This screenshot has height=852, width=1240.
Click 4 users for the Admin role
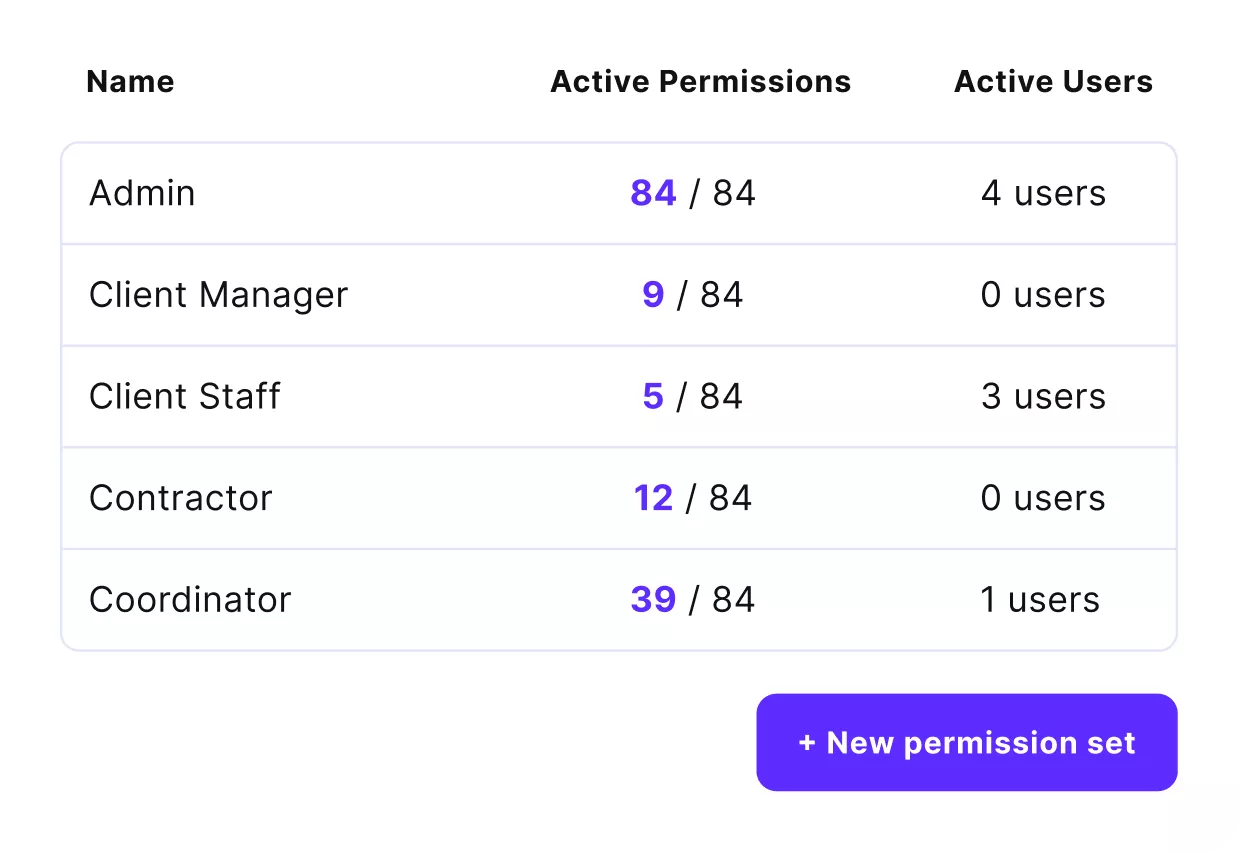tap(1043, 193)
